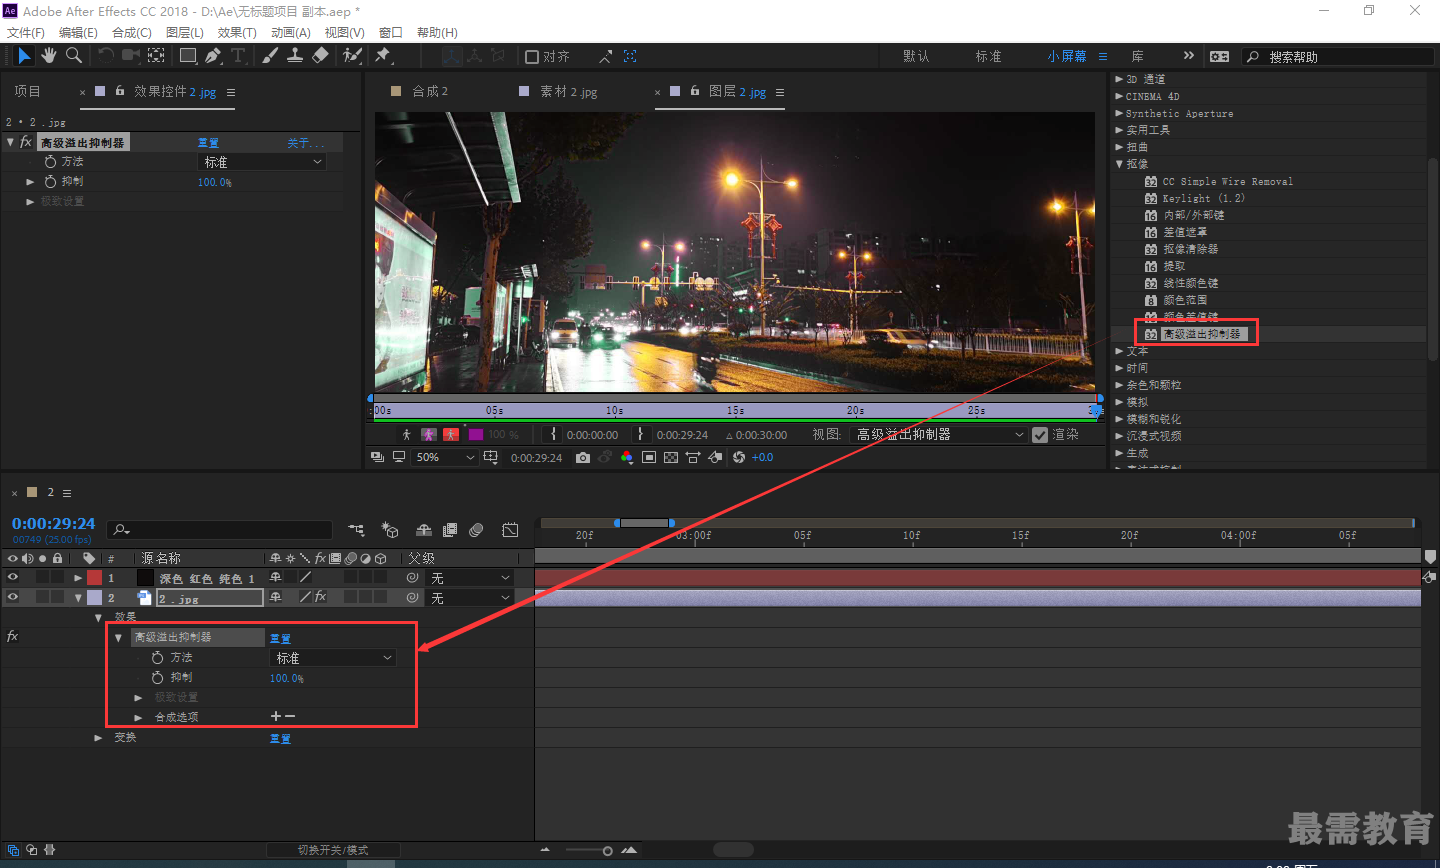Click the 搜索帮助 search help field

coord(1338,57)
